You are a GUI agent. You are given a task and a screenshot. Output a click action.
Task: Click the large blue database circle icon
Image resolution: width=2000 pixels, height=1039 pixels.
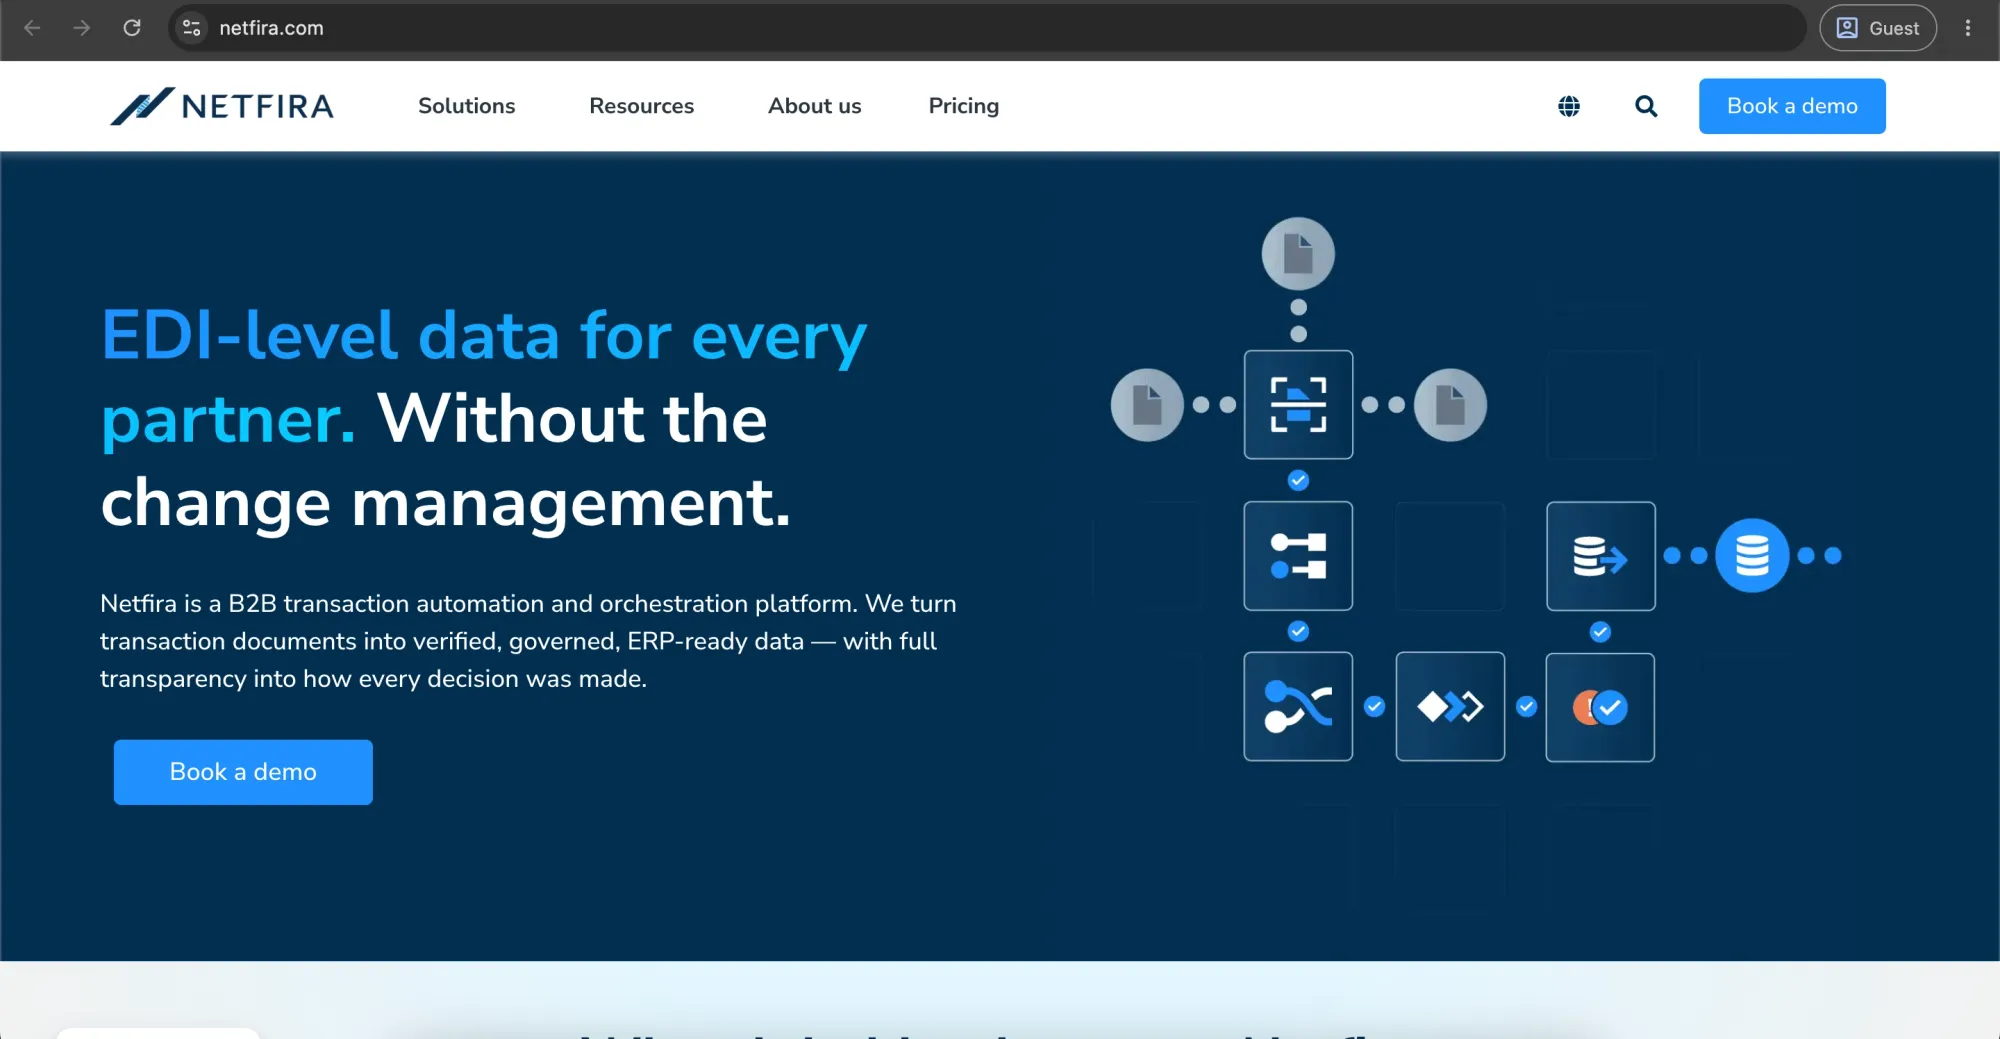point(1752,556)
